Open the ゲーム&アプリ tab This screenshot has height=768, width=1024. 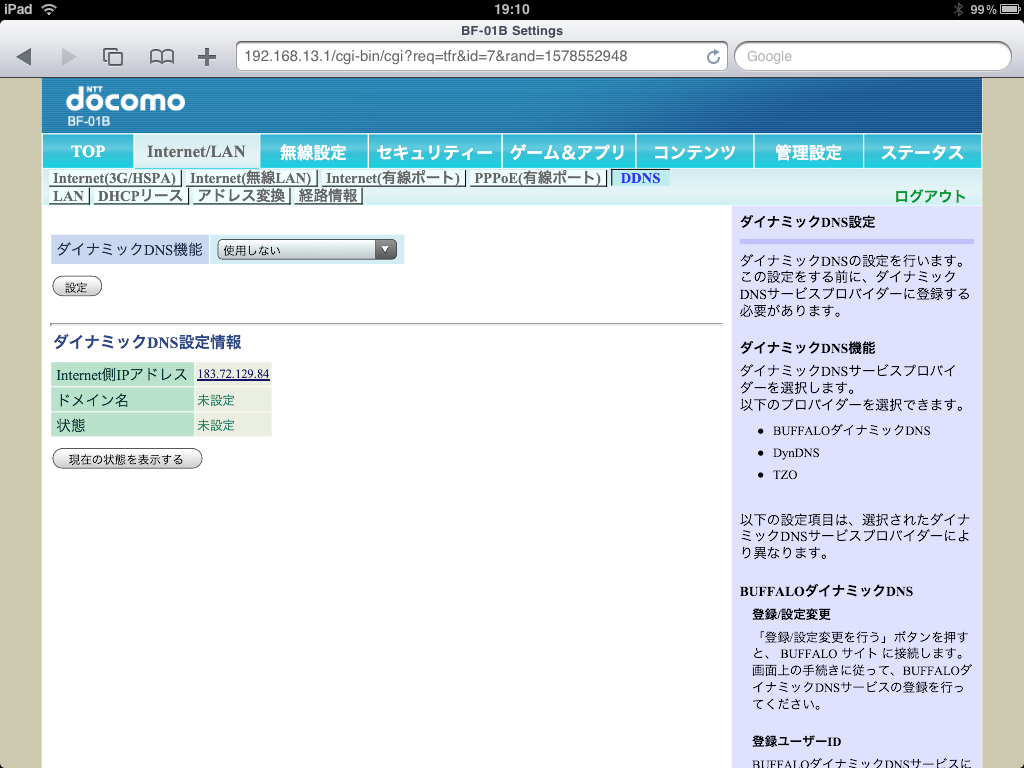(x=568, y=152)
